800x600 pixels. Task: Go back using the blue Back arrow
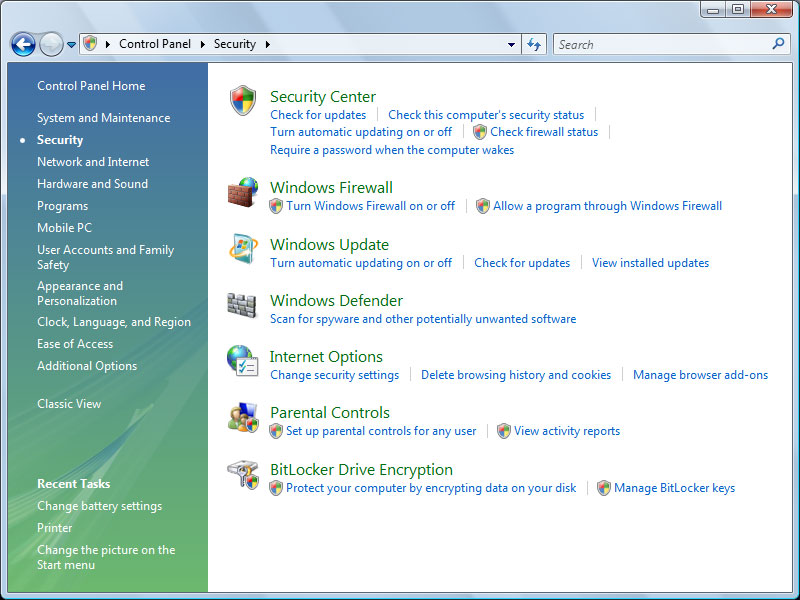(23, 44)
